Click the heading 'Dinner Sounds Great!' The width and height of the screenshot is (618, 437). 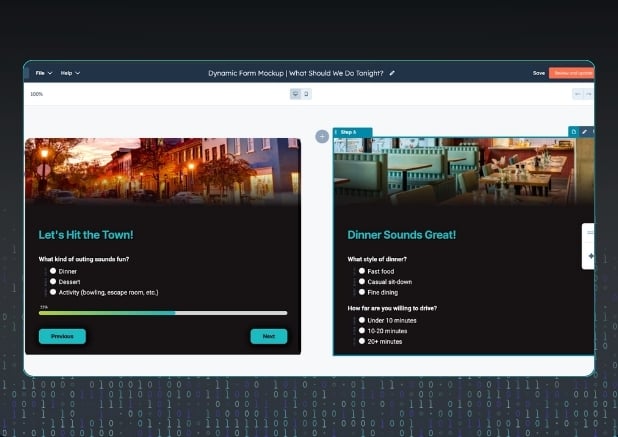click(401, 235)
